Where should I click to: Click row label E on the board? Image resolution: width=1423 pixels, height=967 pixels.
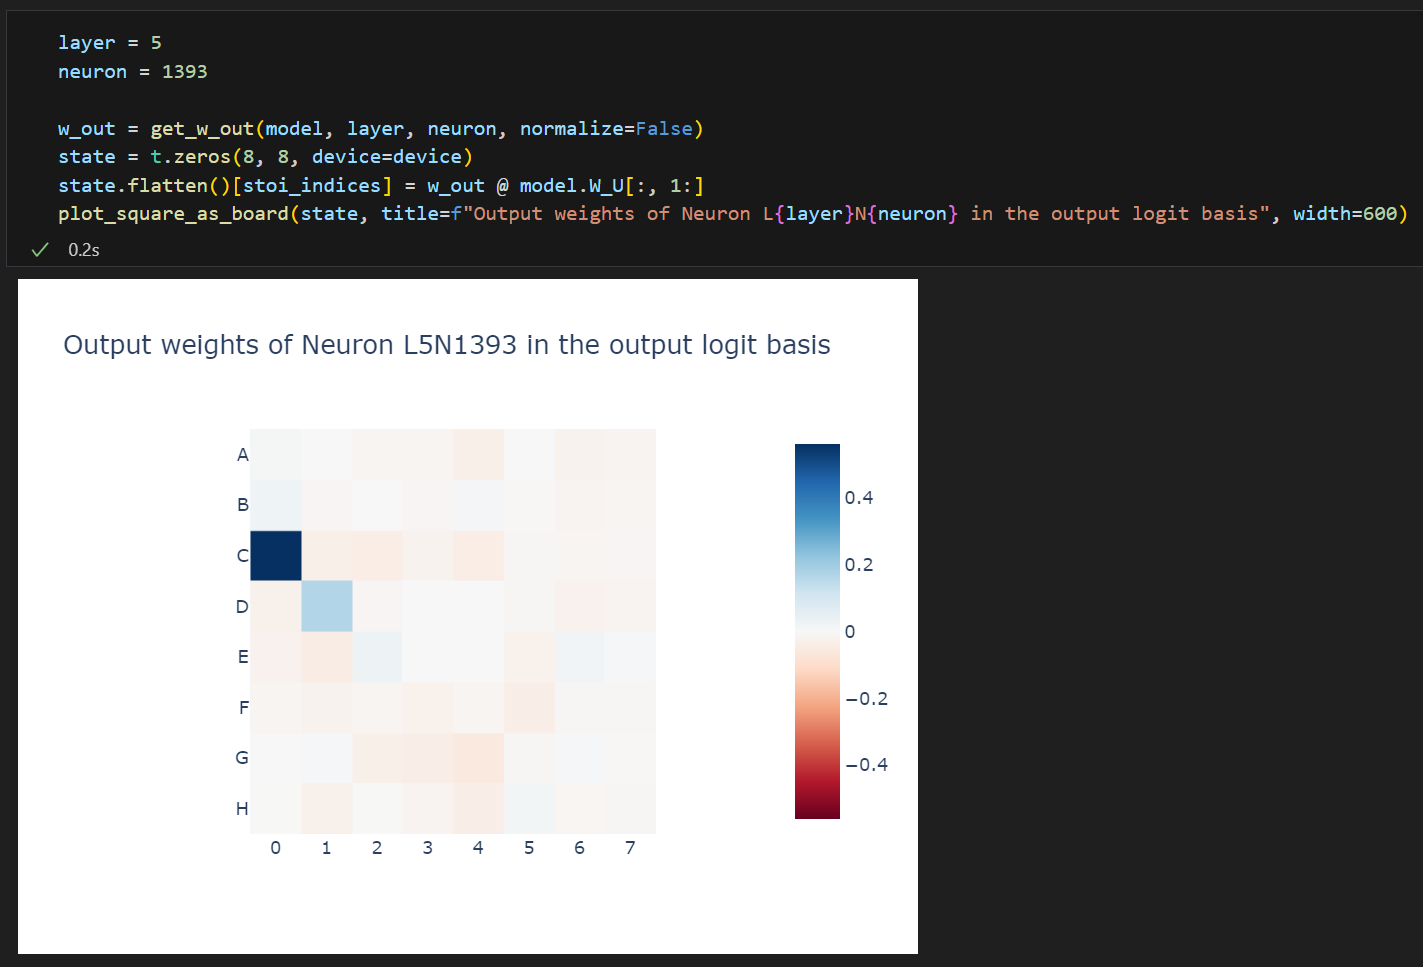[243, 657]
